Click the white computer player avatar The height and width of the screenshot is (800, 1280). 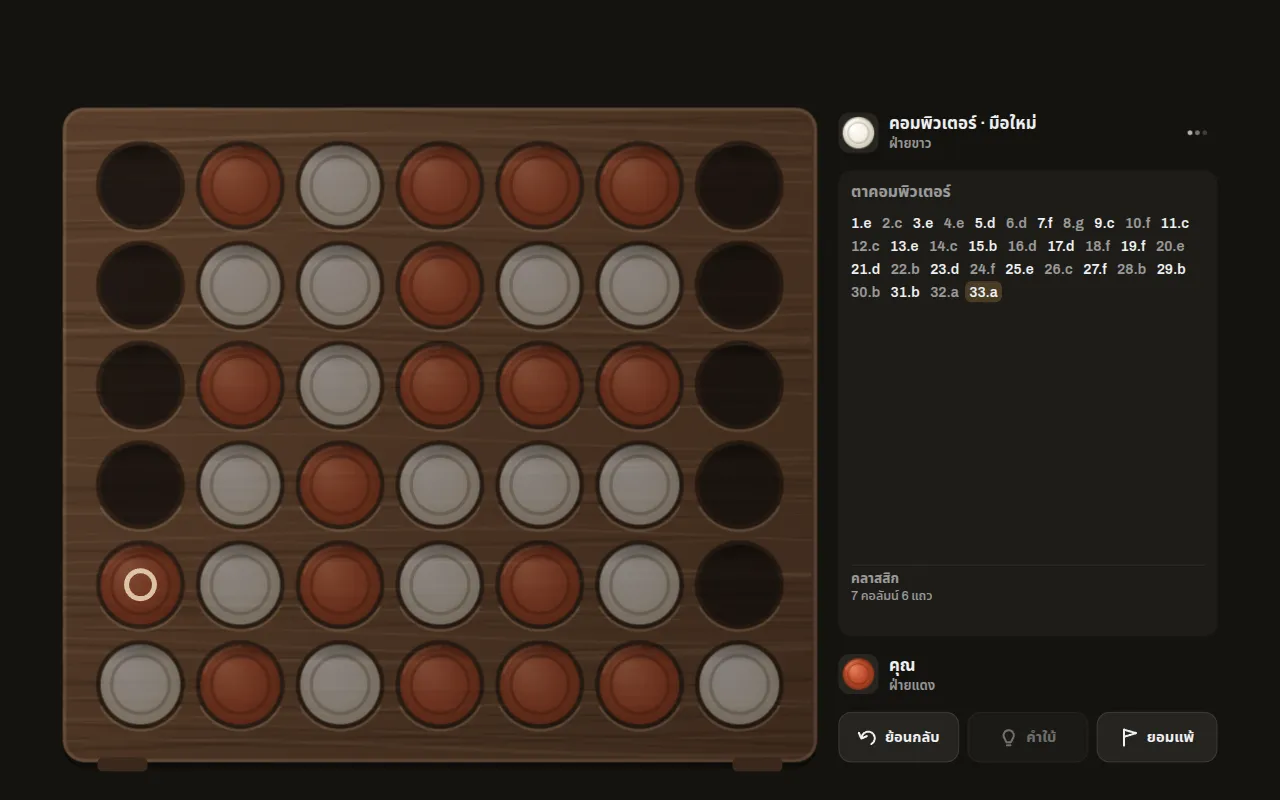click(x=858, y=133)
